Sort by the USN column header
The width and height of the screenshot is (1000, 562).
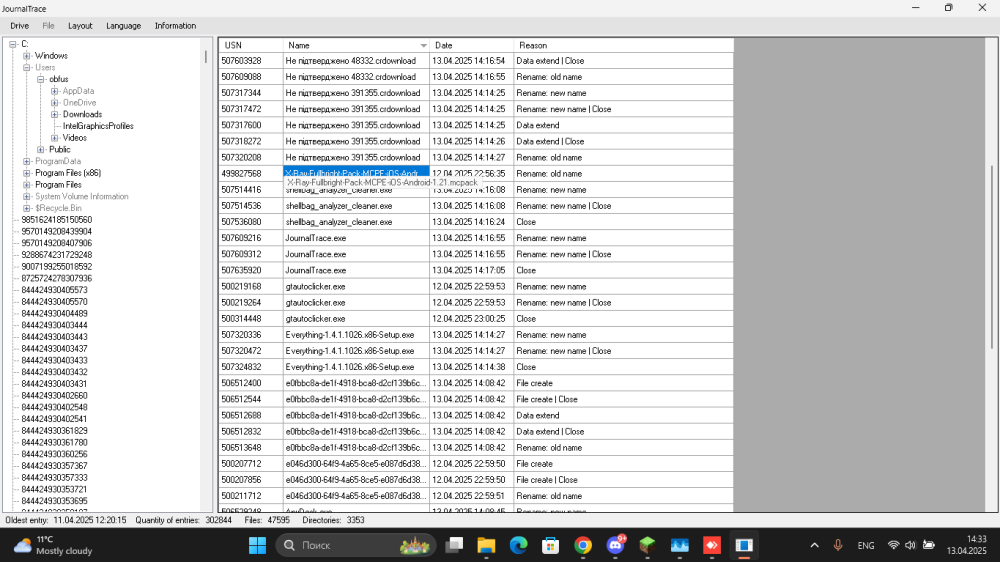point(251,45)
